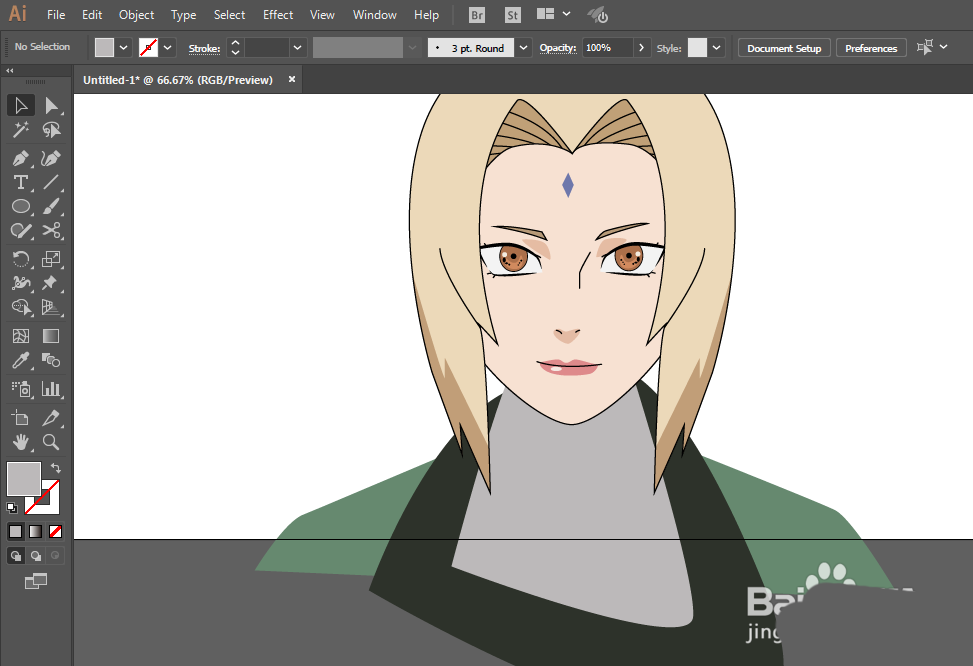Activate the Rotate tool
The image size is (973, 666).
20,259
